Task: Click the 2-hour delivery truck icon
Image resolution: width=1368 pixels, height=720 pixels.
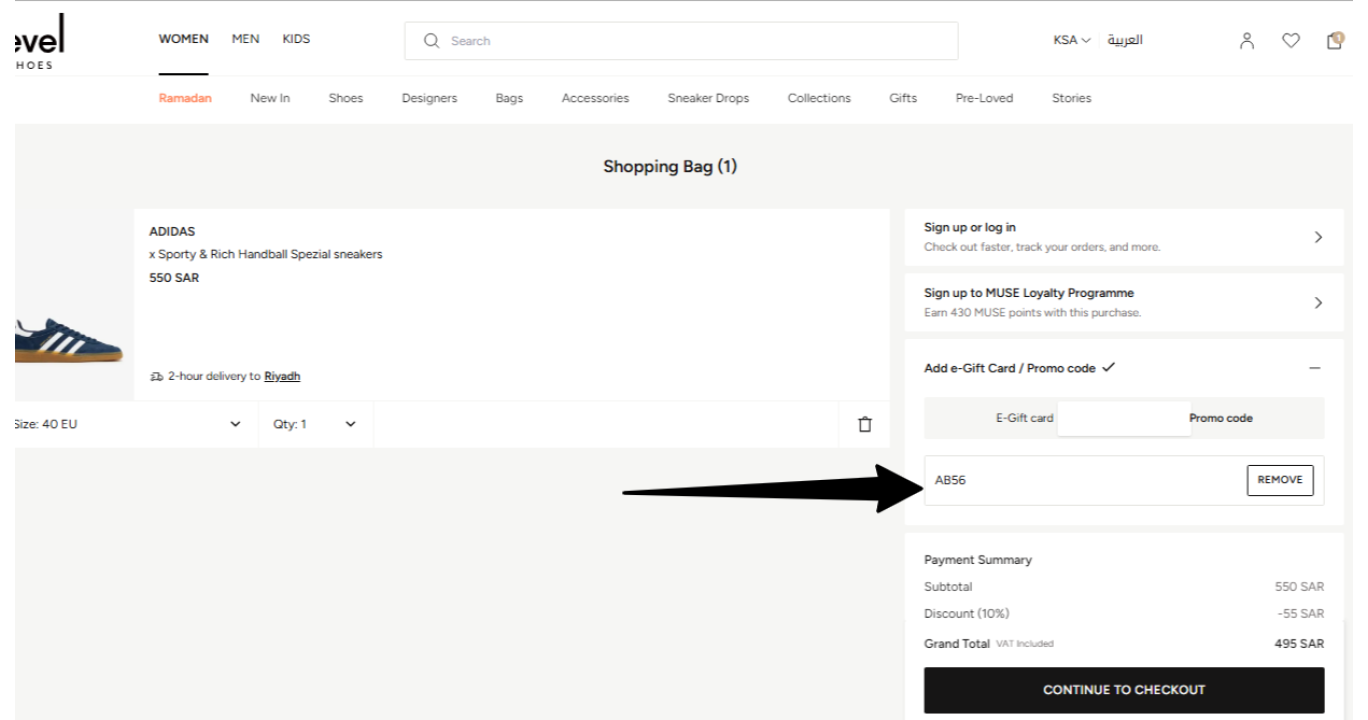Action: [155, 377]
